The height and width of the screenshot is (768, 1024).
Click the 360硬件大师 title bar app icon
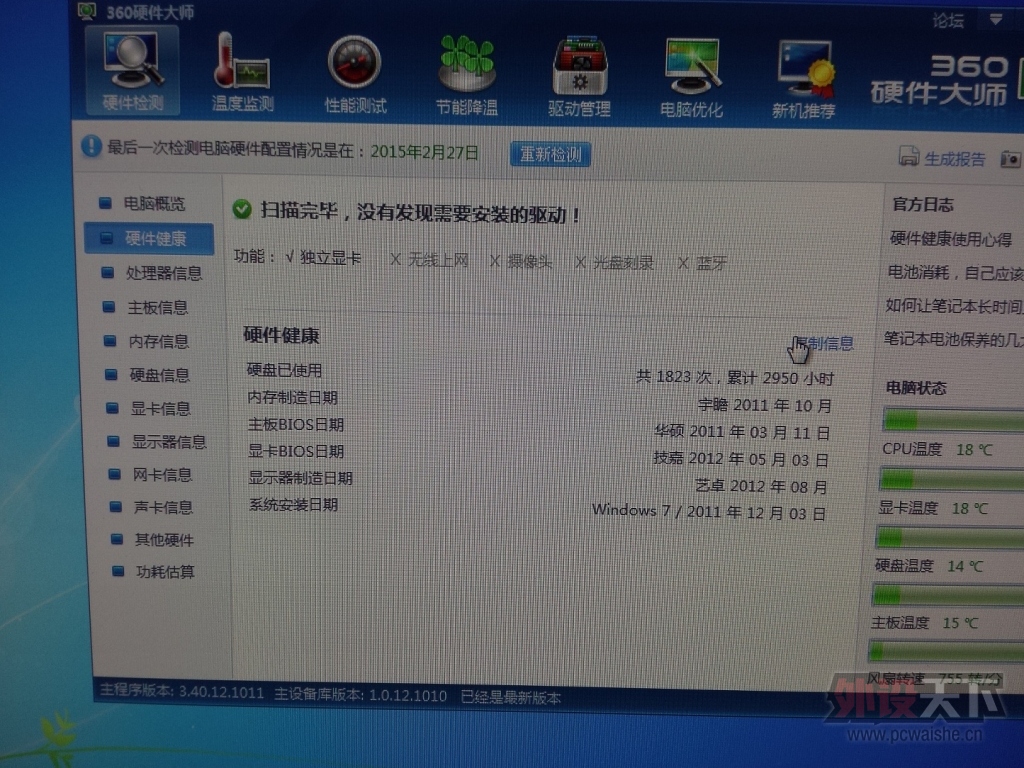[x=87, y=10]
